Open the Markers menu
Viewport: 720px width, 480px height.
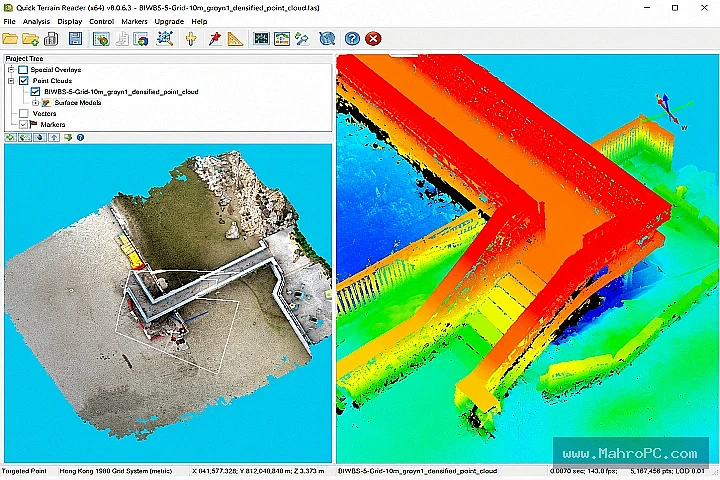click(135, 22)
